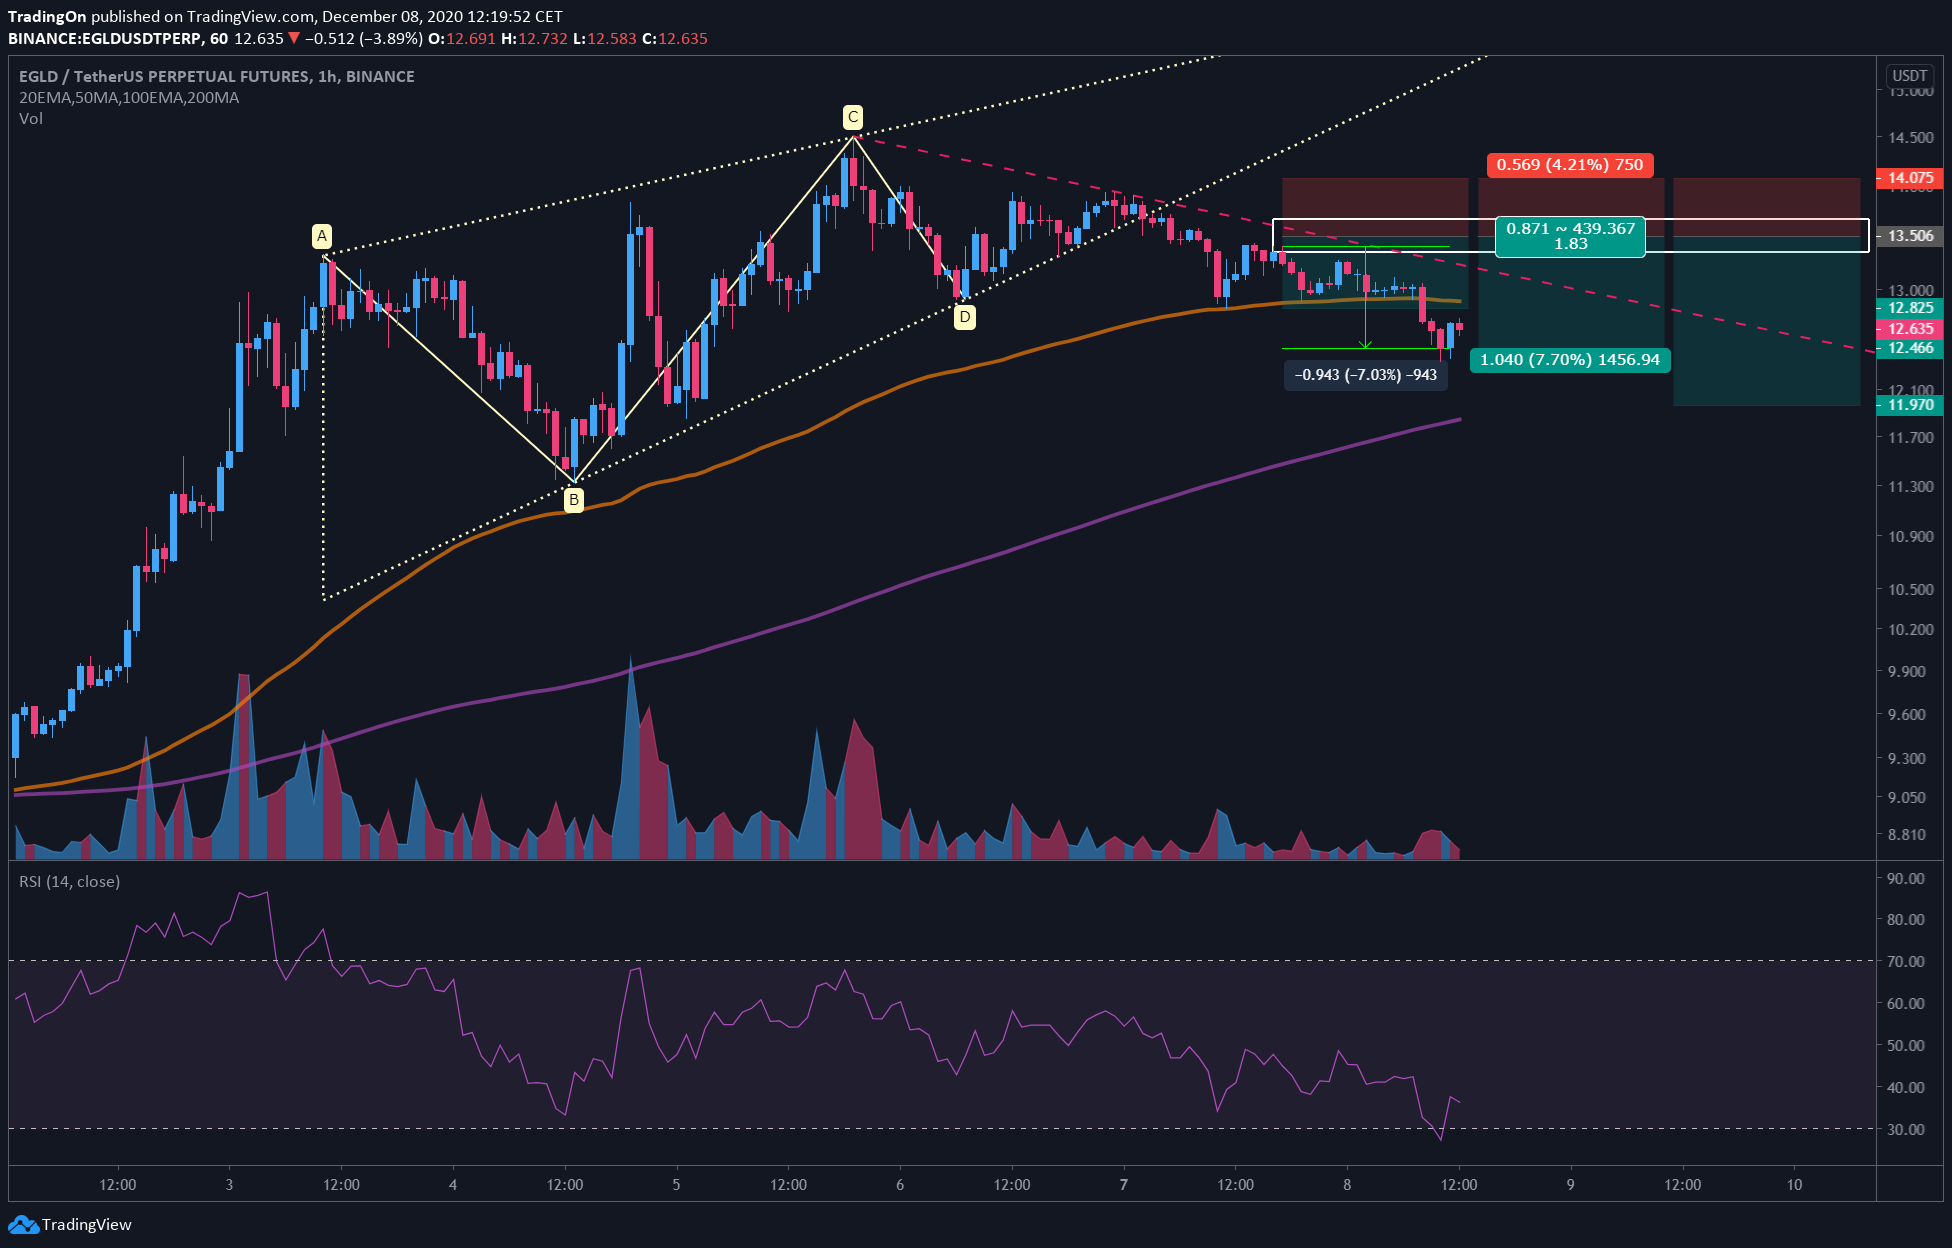Click the L:12.583 low value

coord(605,38)
